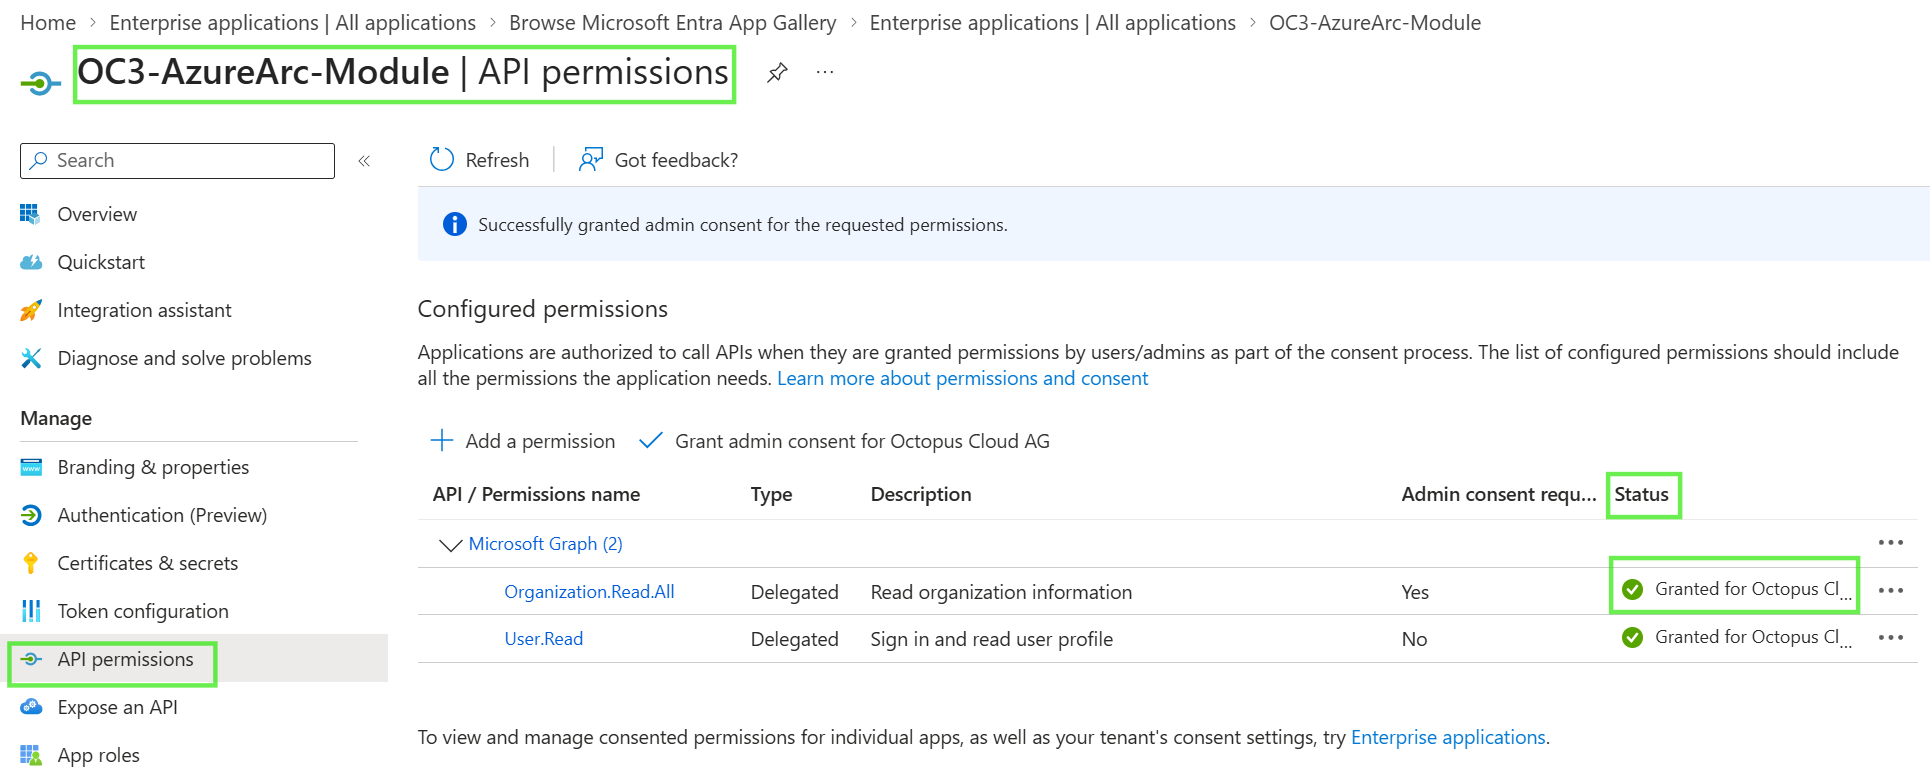1930x775 pixels.
Task: Open the User.Read permission link
Action: click(x=543, y=639)
